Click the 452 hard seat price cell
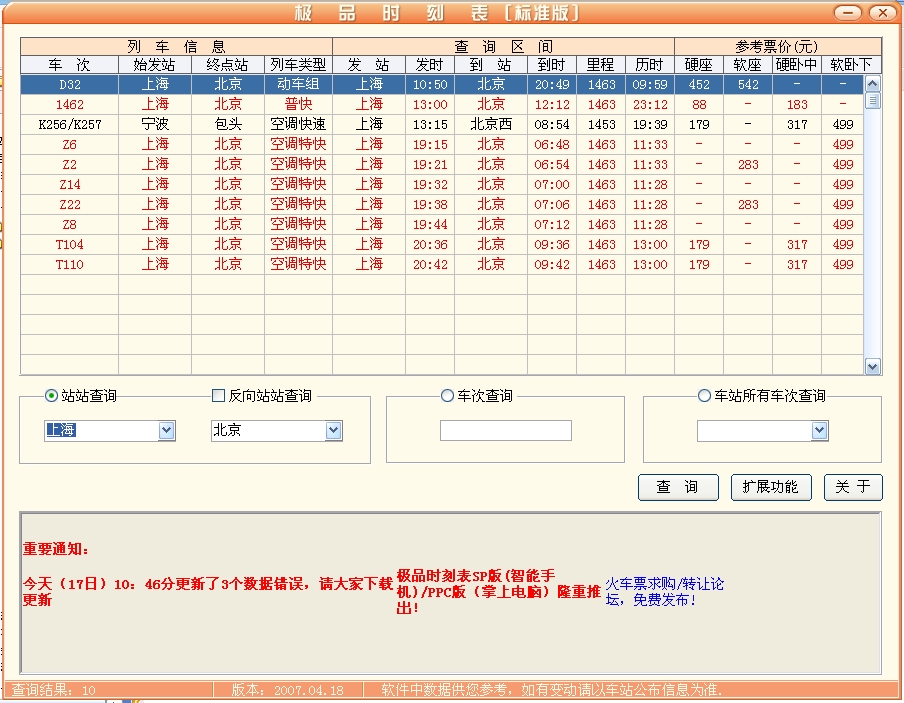 click(699, 84)
